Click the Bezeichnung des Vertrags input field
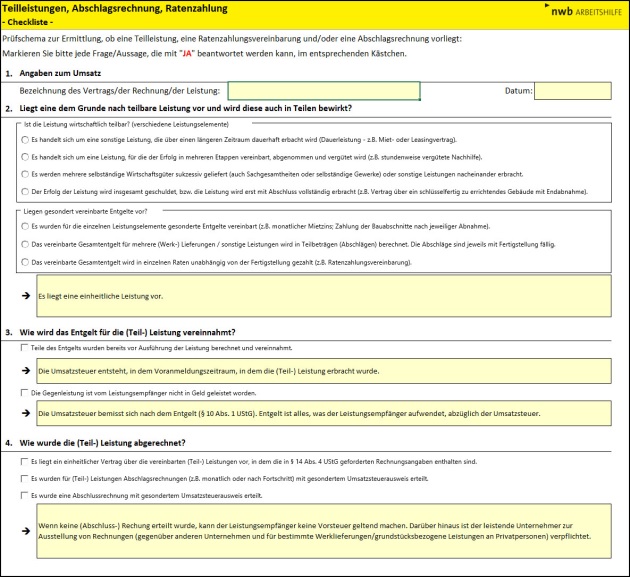630x577 pixels. 323,91
